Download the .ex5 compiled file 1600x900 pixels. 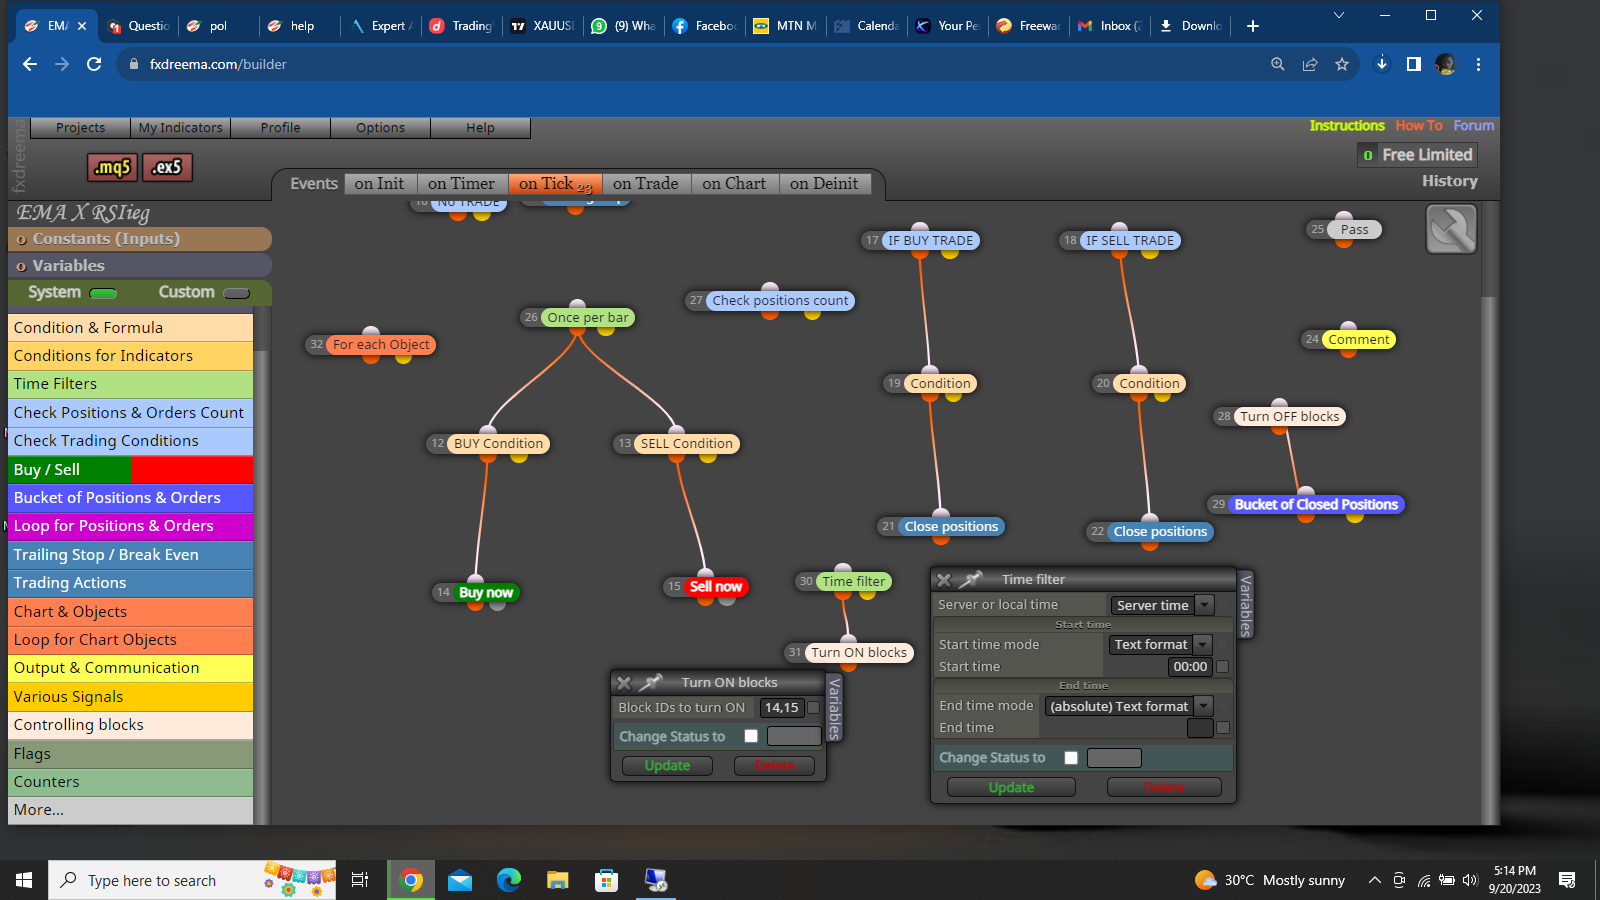coord(167,167)
